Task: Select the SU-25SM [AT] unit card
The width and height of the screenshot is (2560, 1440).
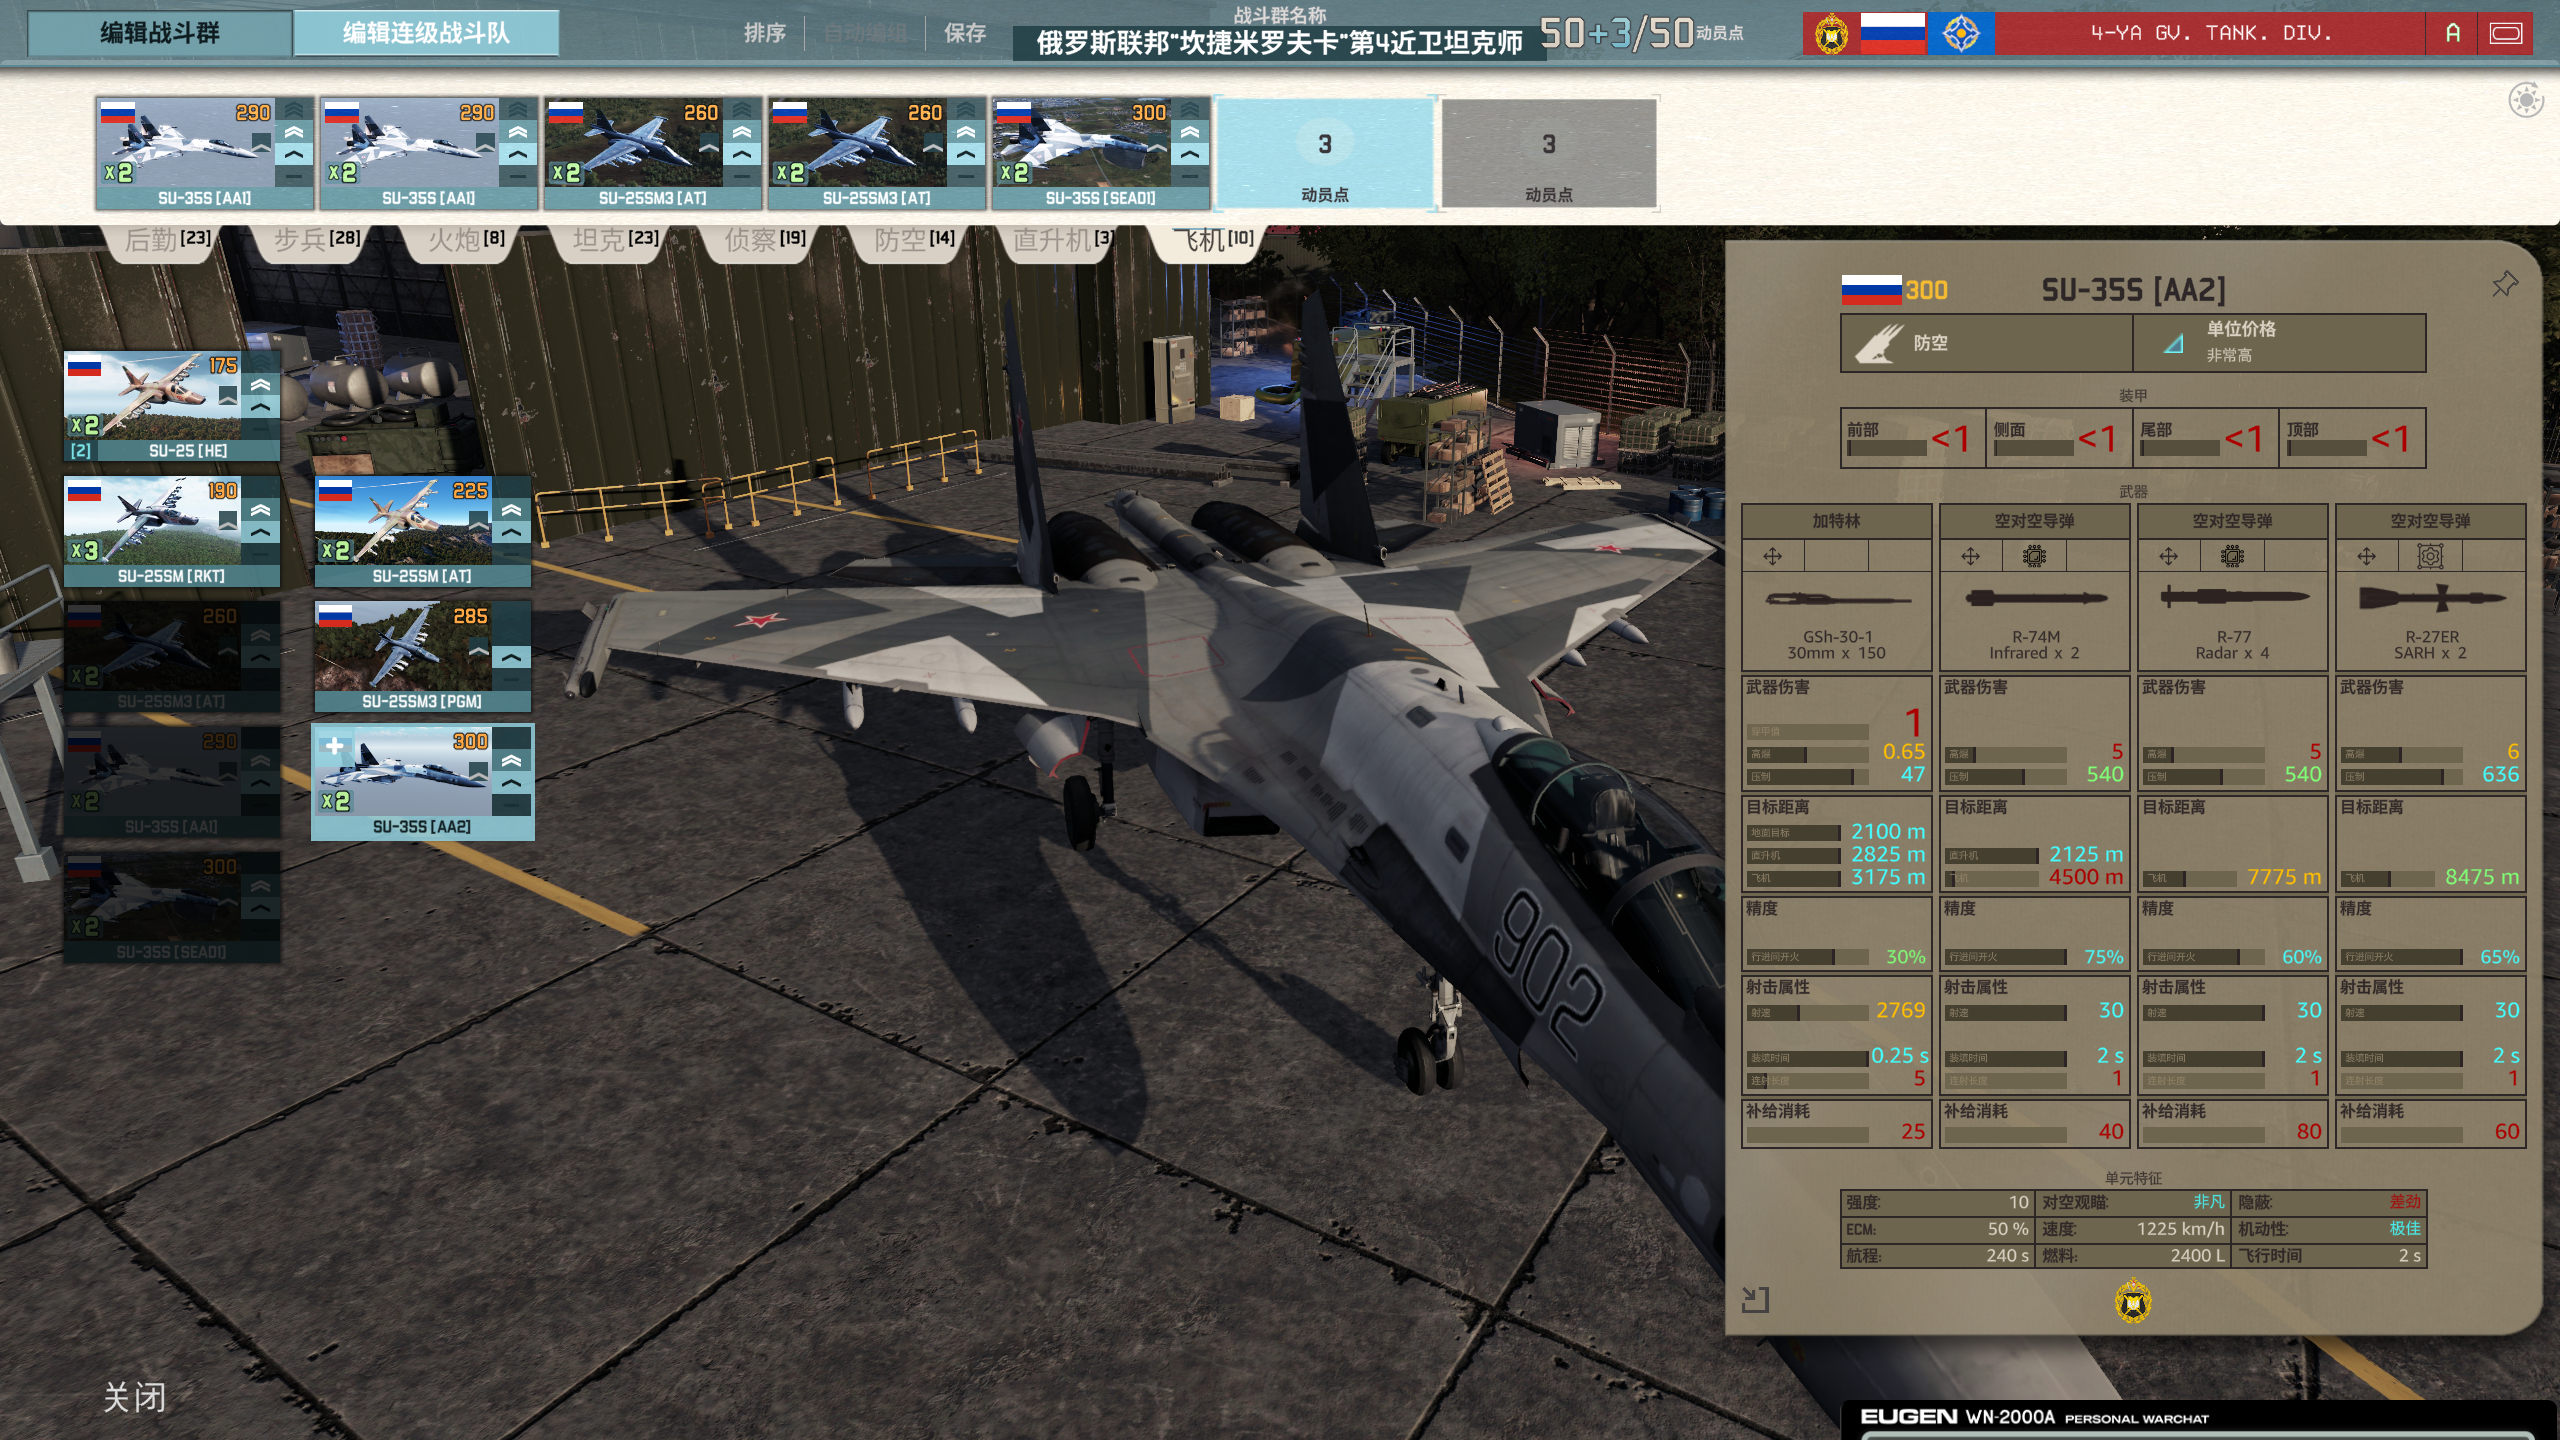Action: point(423,531)
